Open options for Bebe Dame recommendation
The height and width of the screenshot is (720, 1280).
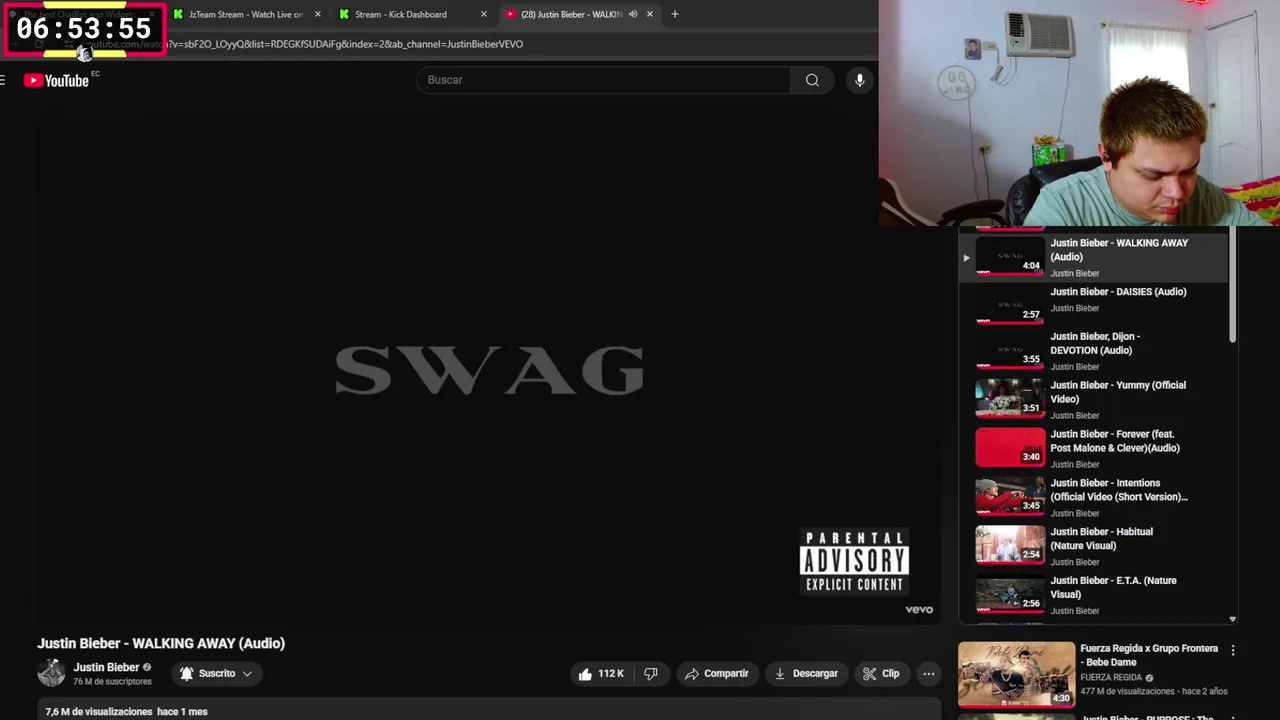[1232, 650]
